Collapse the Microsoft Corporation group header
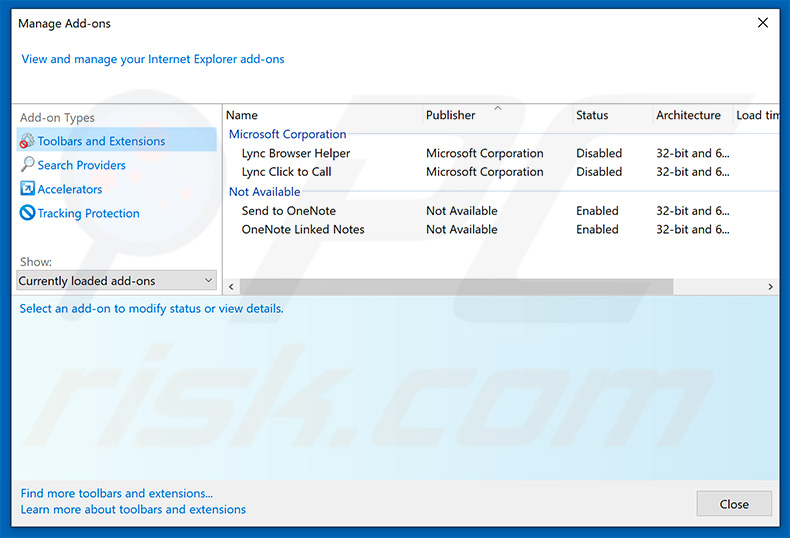The width and height of the screenshot is (790, 538). pyautogui.click(x=287, y=134)
